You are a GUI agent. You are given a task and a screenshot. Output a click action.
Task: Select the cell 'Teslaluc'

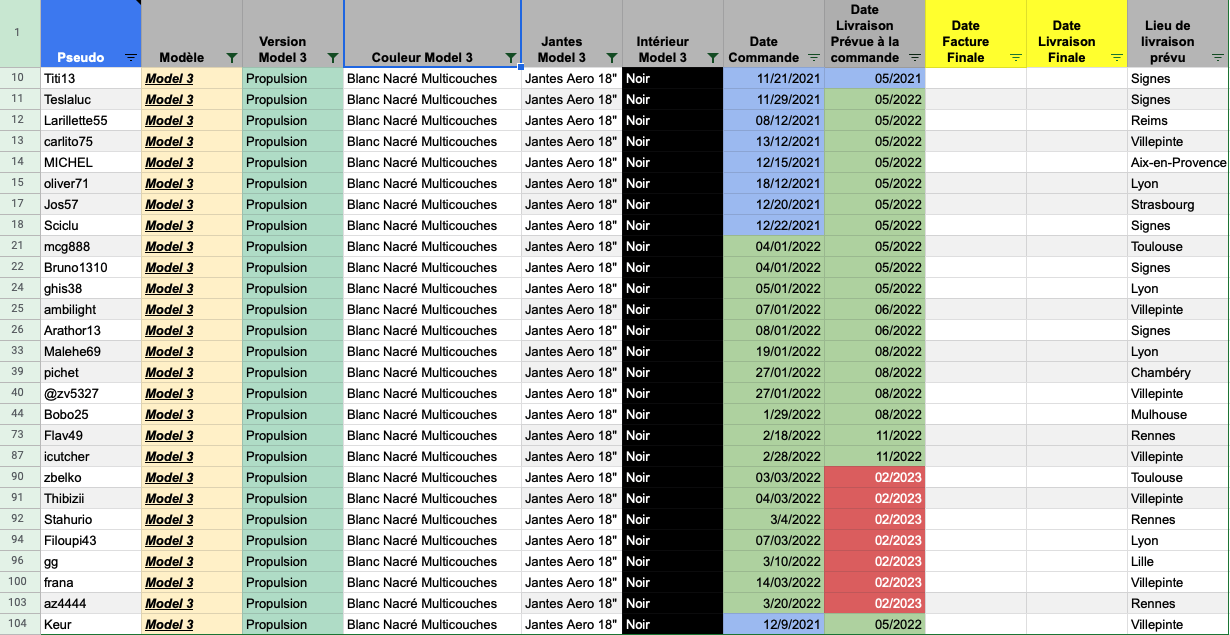[91, 99]
